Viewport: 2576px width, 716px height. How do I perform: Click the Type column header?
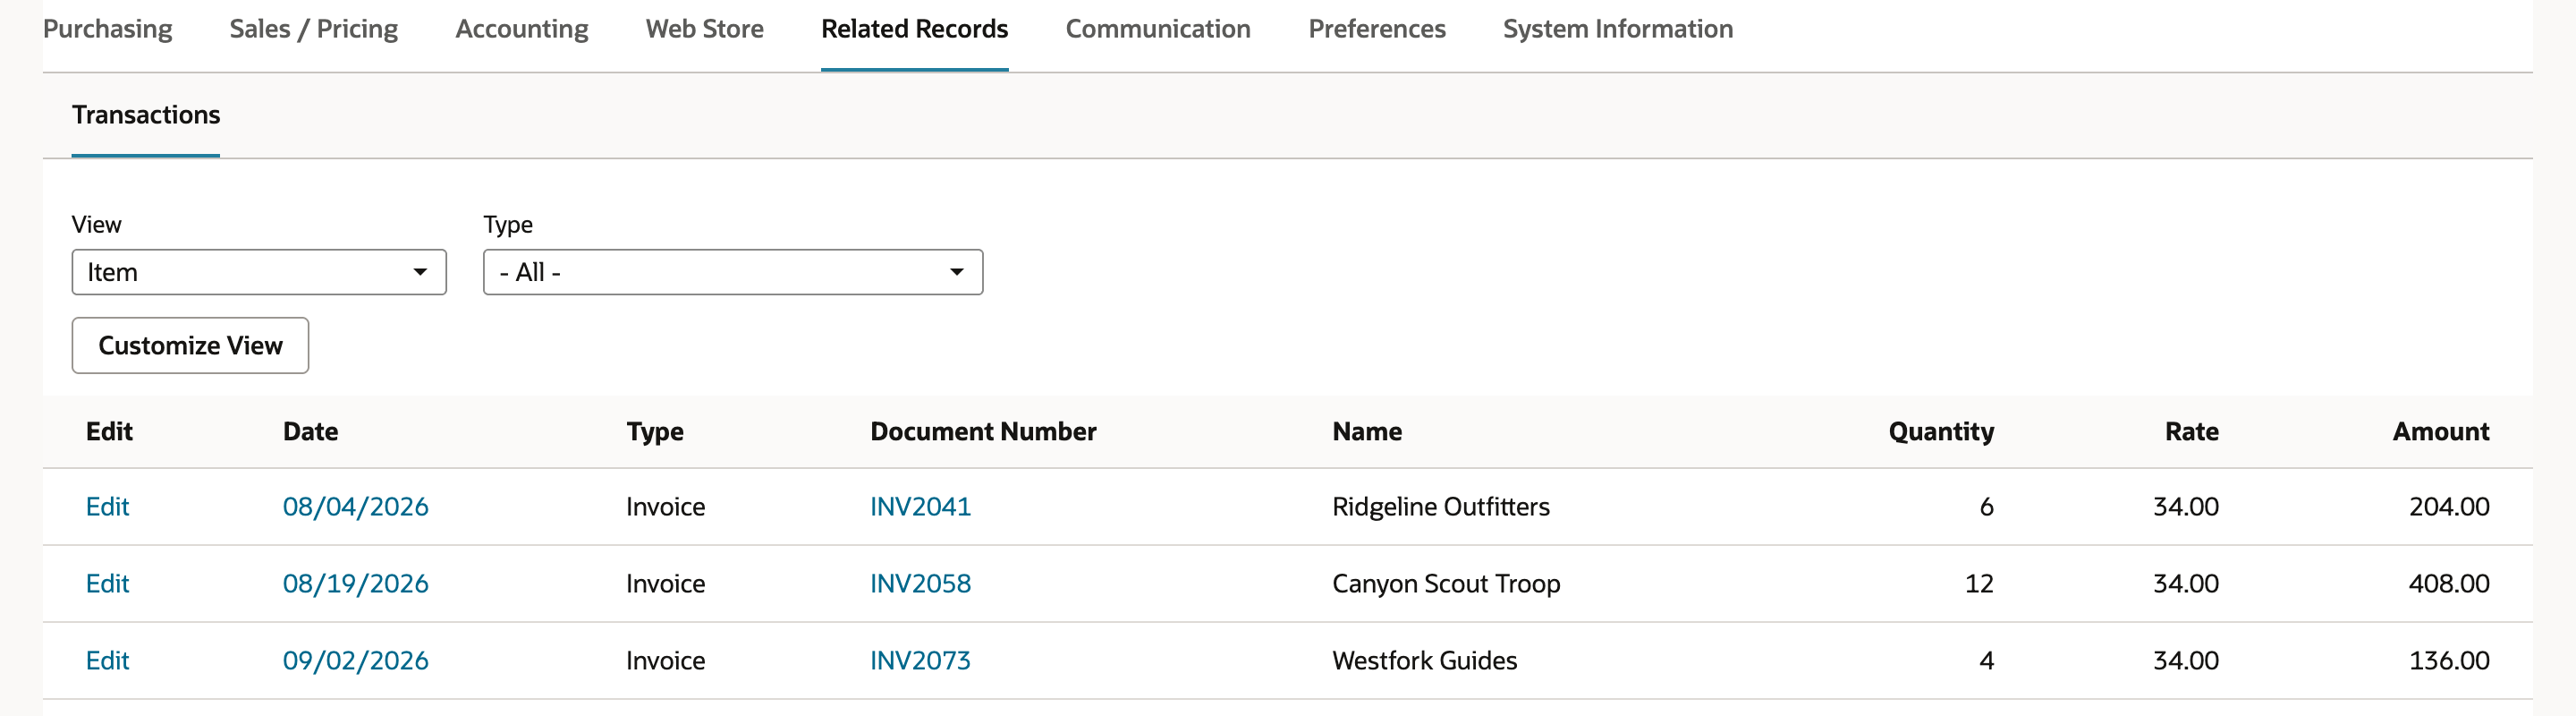coord(655,431)
